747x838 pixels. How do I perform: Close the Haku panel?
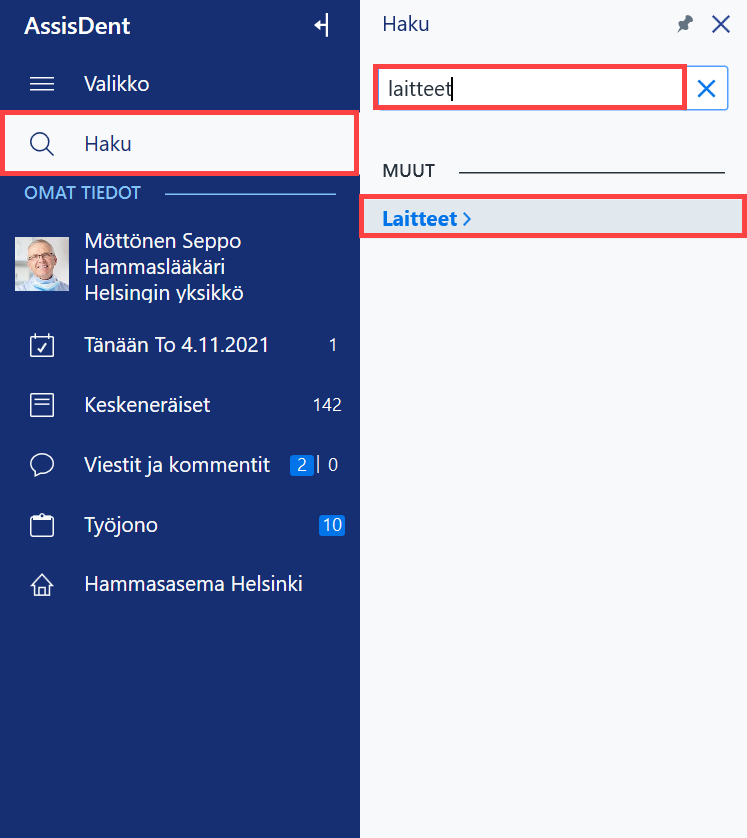pyautogui.click(x=721, y=24)
